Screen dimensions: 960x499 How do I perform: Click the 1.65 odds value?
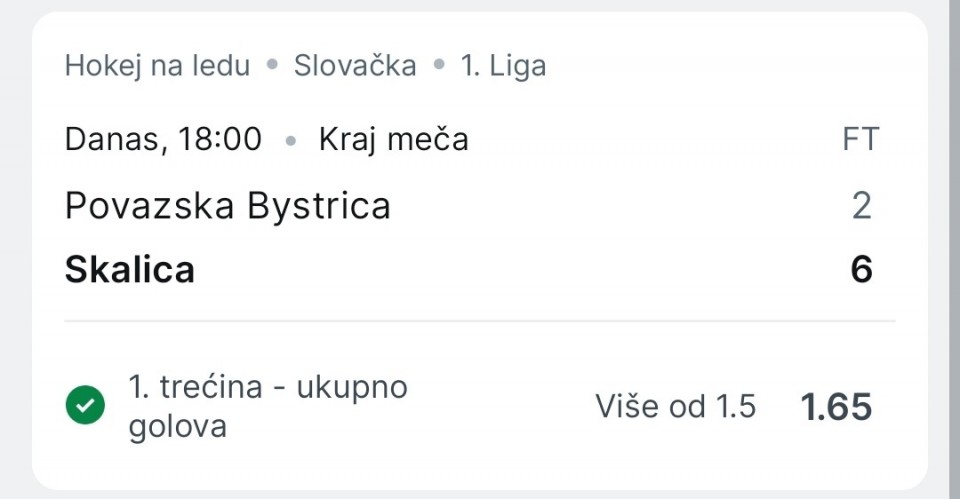[x=836, y=407]
